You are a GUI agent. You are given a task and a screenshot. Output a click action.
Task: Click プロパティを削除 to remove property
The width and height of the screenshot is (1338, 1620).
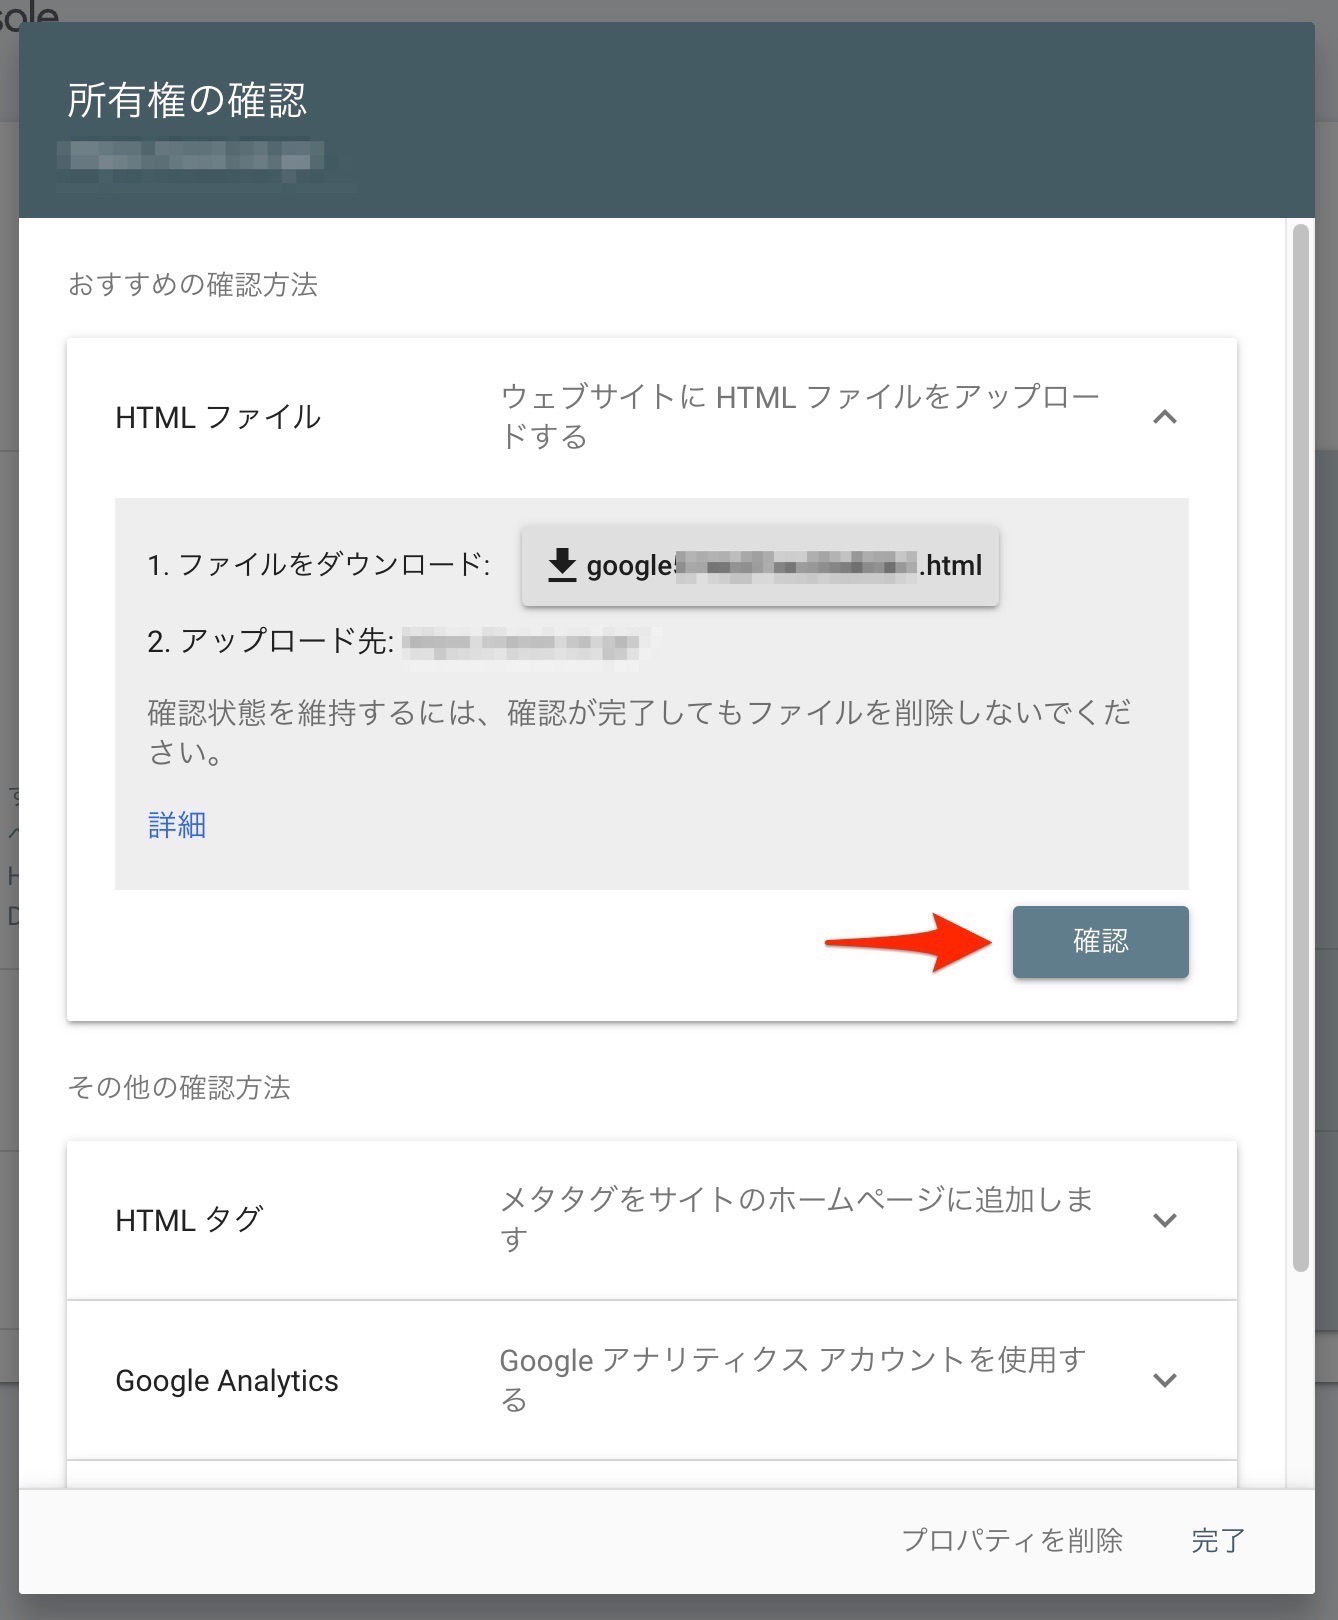[x=1012, y=1540]
